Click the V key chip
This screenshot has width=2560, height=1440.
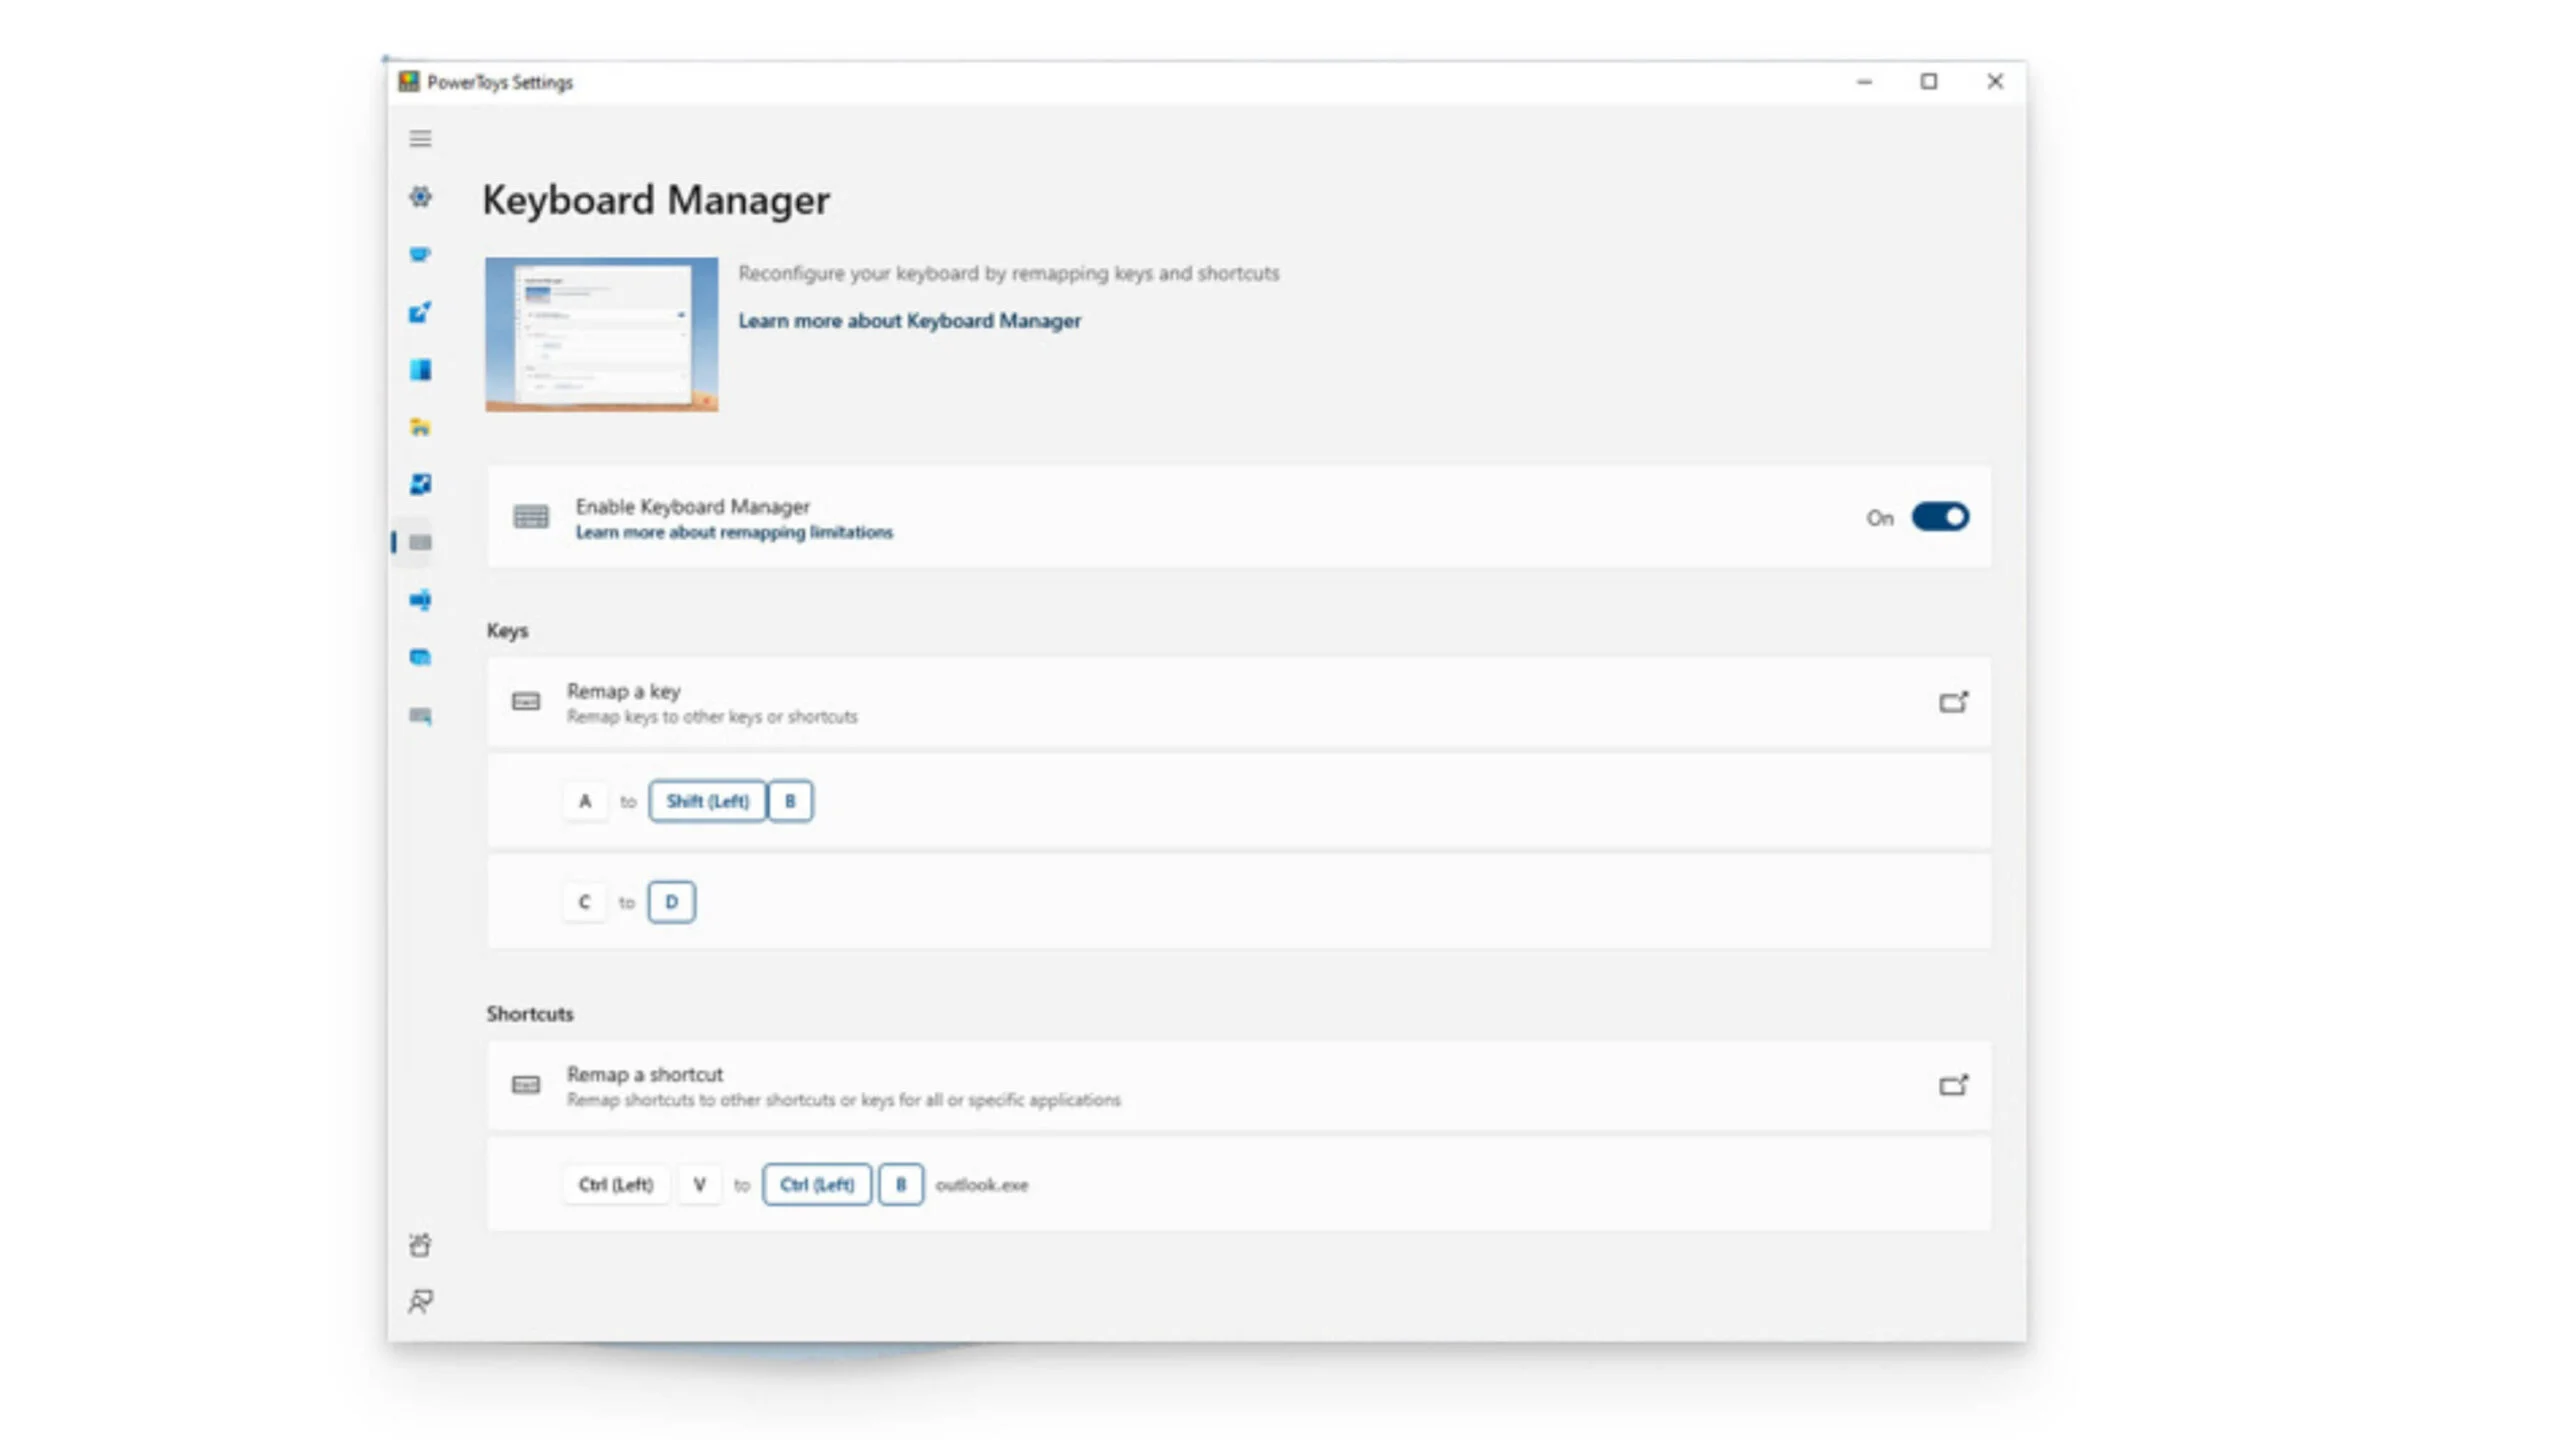700,1185
